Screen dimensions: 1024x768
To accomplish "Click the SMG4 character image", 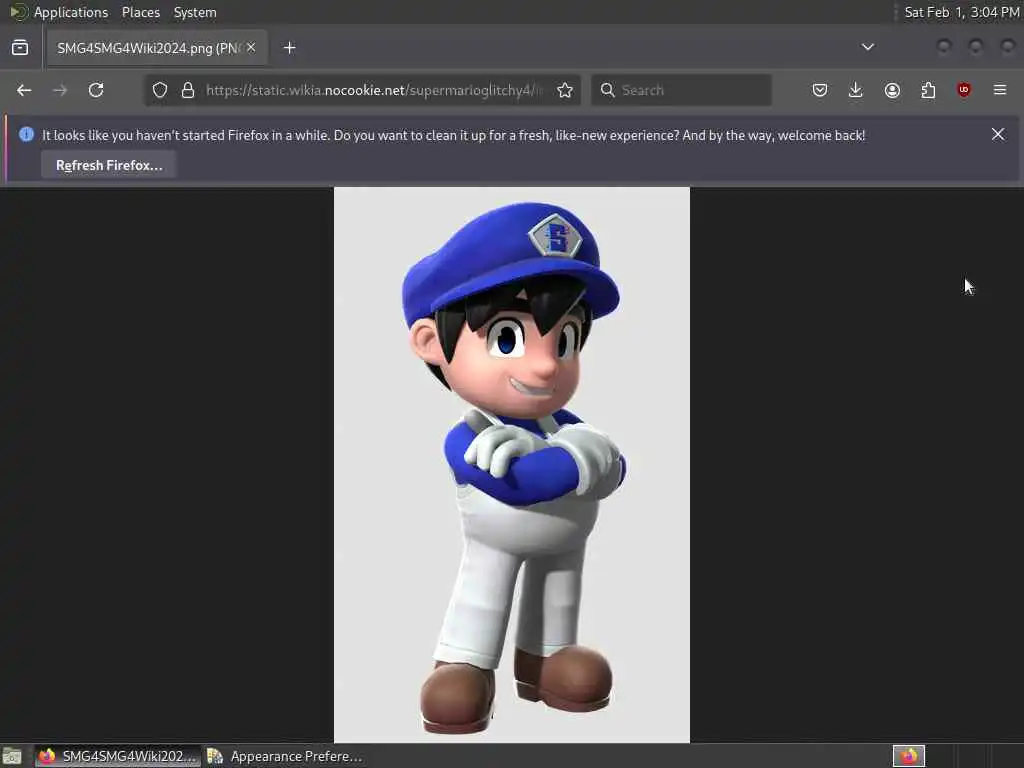I will pyautogui.click(x=511, y=464).
